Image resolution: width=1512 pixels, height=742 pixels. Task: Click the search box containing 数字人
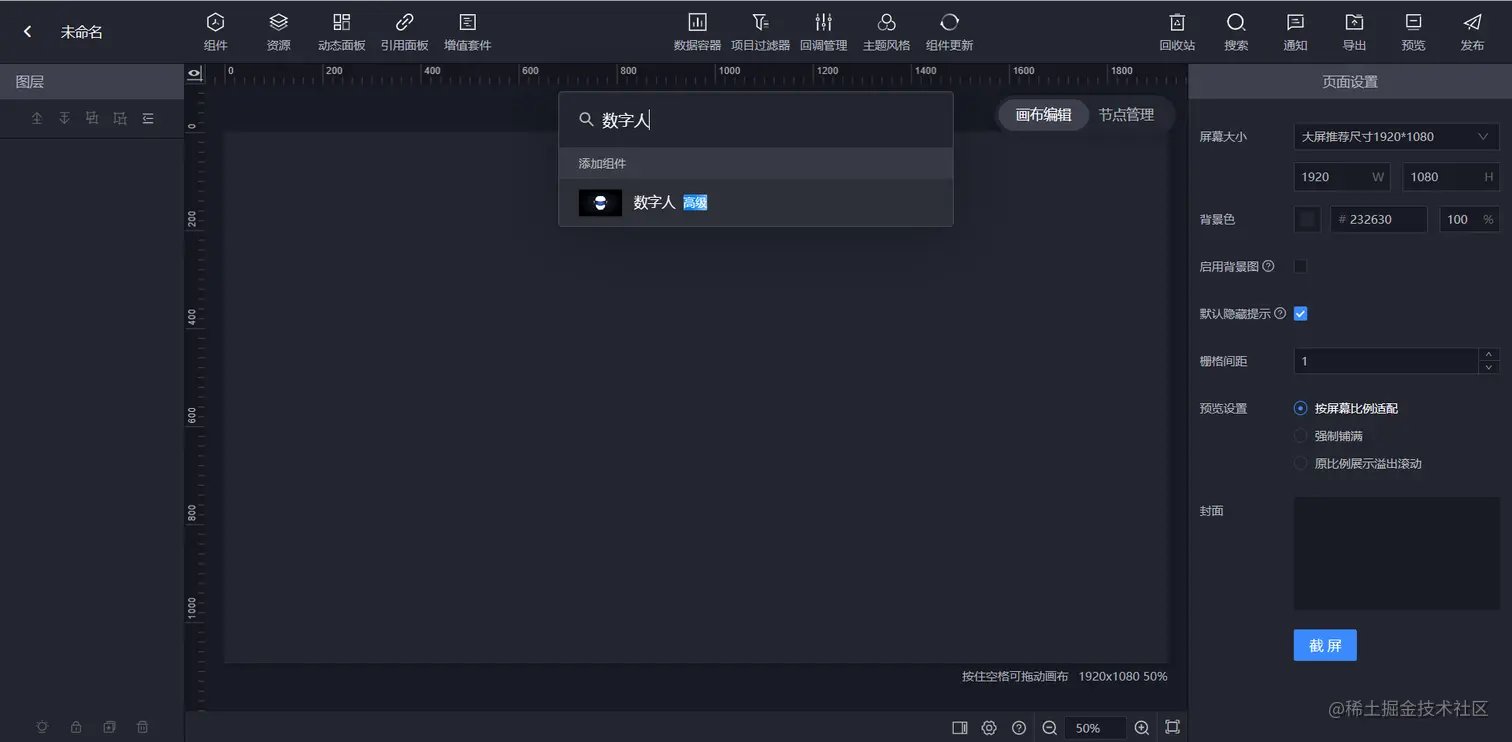pos(756,120)
